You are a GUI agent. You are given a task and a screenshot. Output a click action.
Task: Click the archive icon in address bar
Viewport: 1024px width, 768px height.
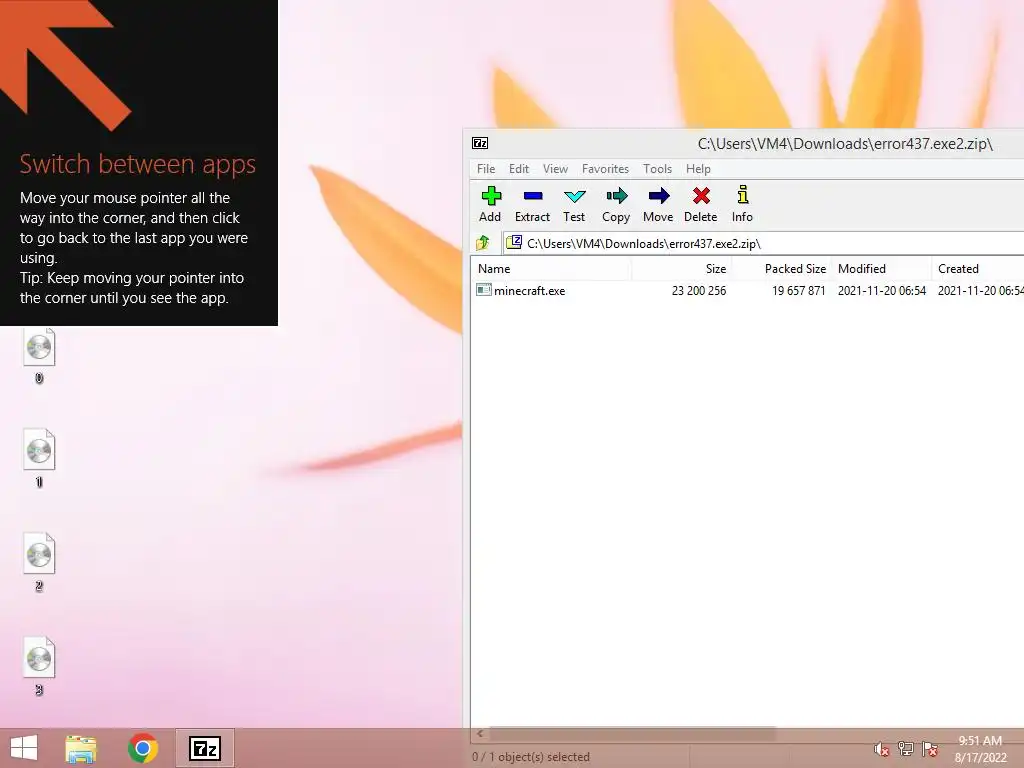tap(514, 242)
